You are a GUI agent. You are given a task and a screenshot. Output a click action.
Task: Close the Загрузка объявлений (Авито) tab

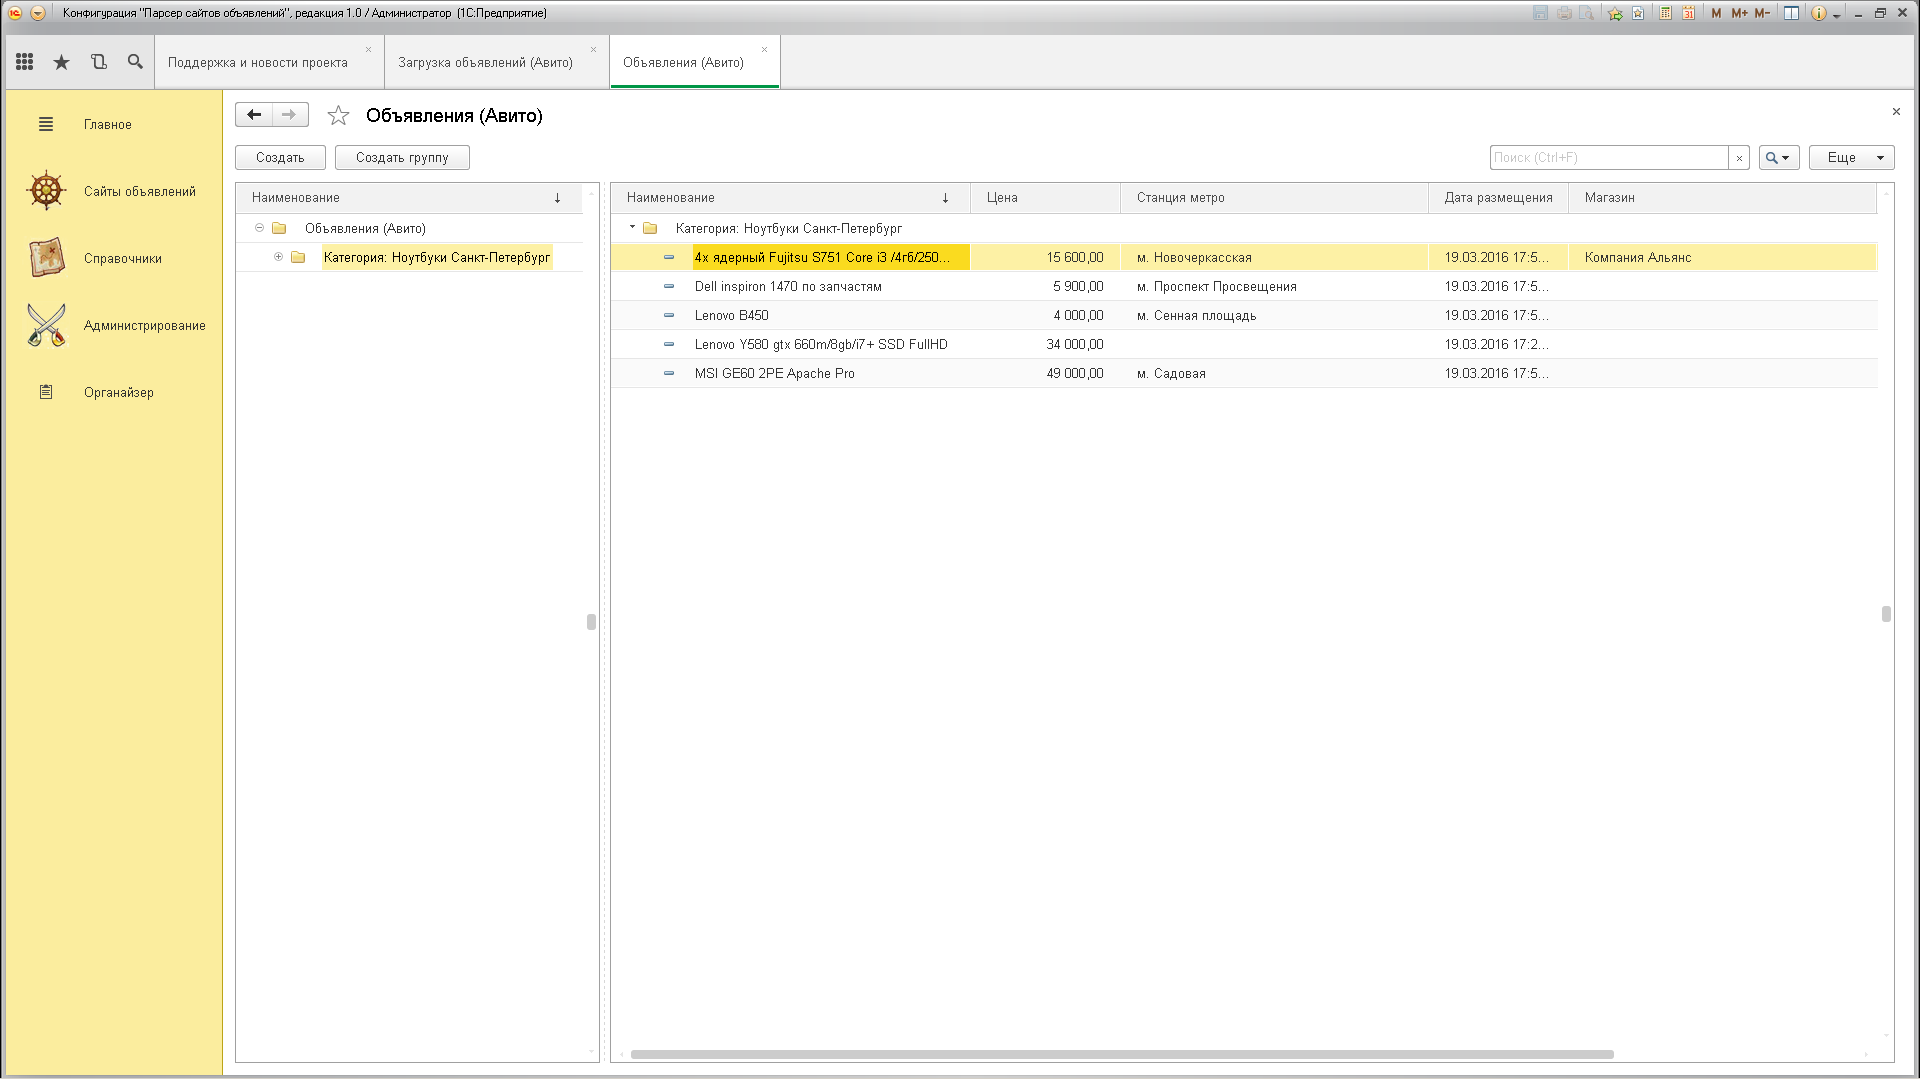(x=593, y=49)
